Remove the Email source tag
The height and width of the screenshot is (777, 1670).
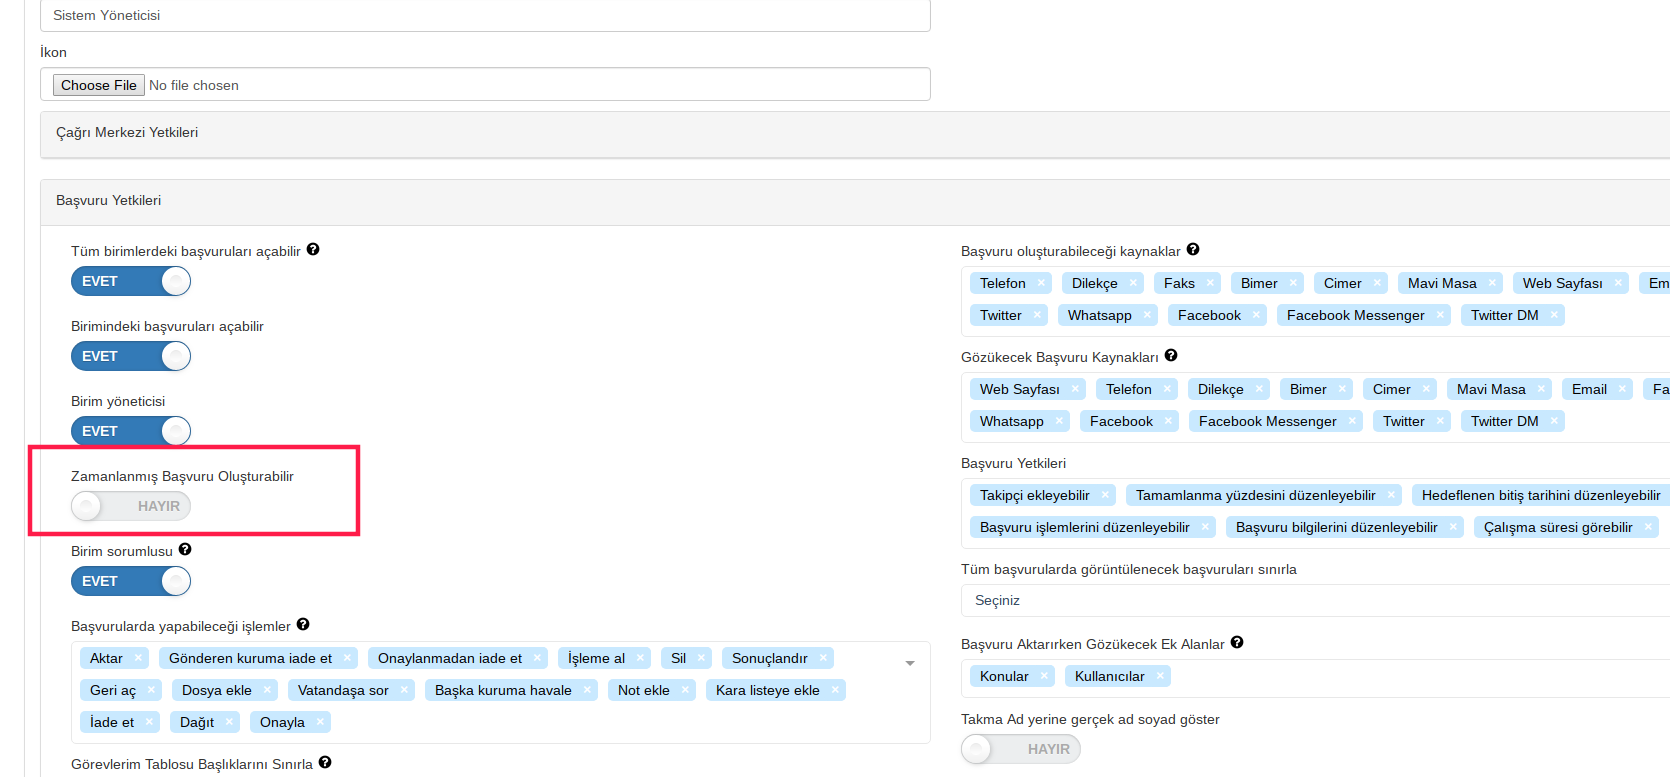click(x=1622, y=389)
